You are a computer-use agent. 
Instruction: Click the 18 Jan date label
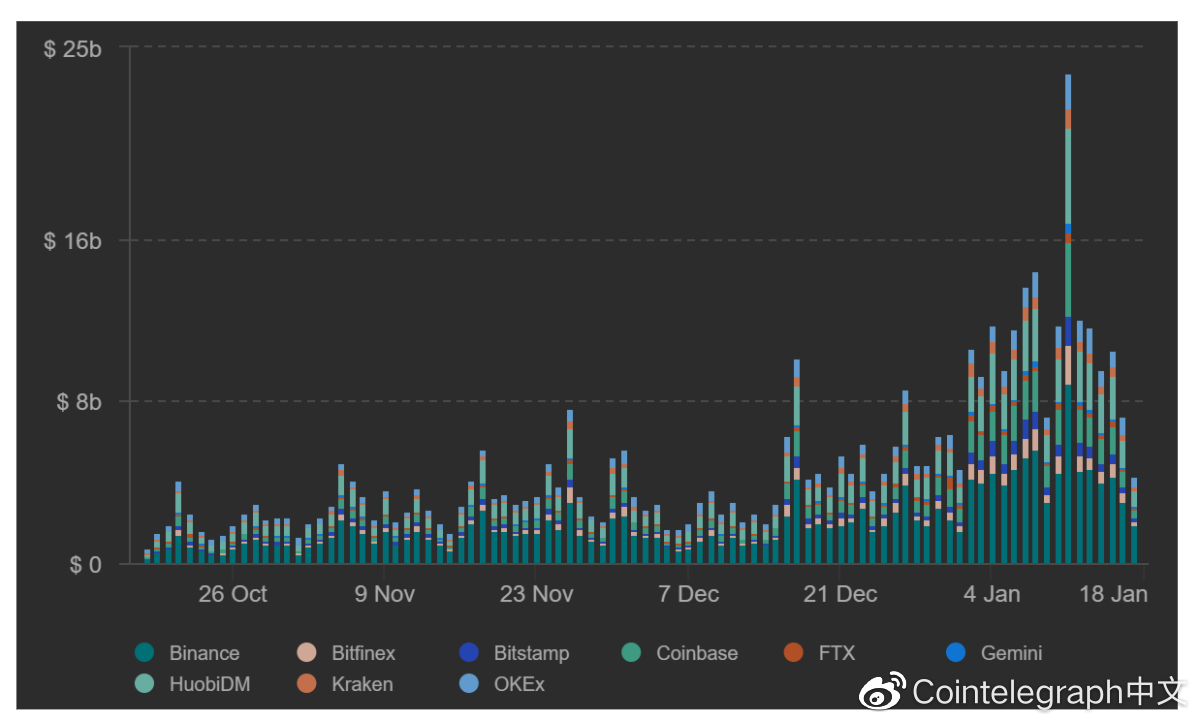point(1113,594)
